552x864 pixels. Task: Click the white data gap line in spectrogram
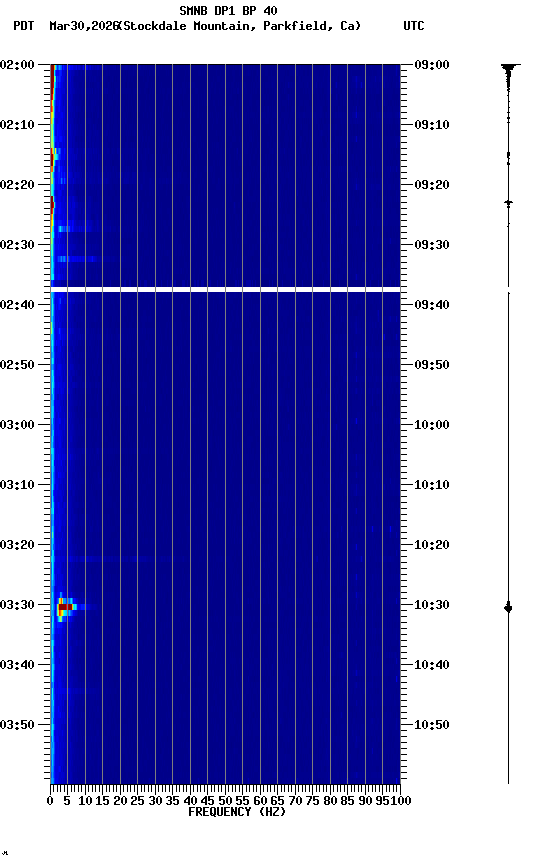pyautogui.click(x=225, y=289)
